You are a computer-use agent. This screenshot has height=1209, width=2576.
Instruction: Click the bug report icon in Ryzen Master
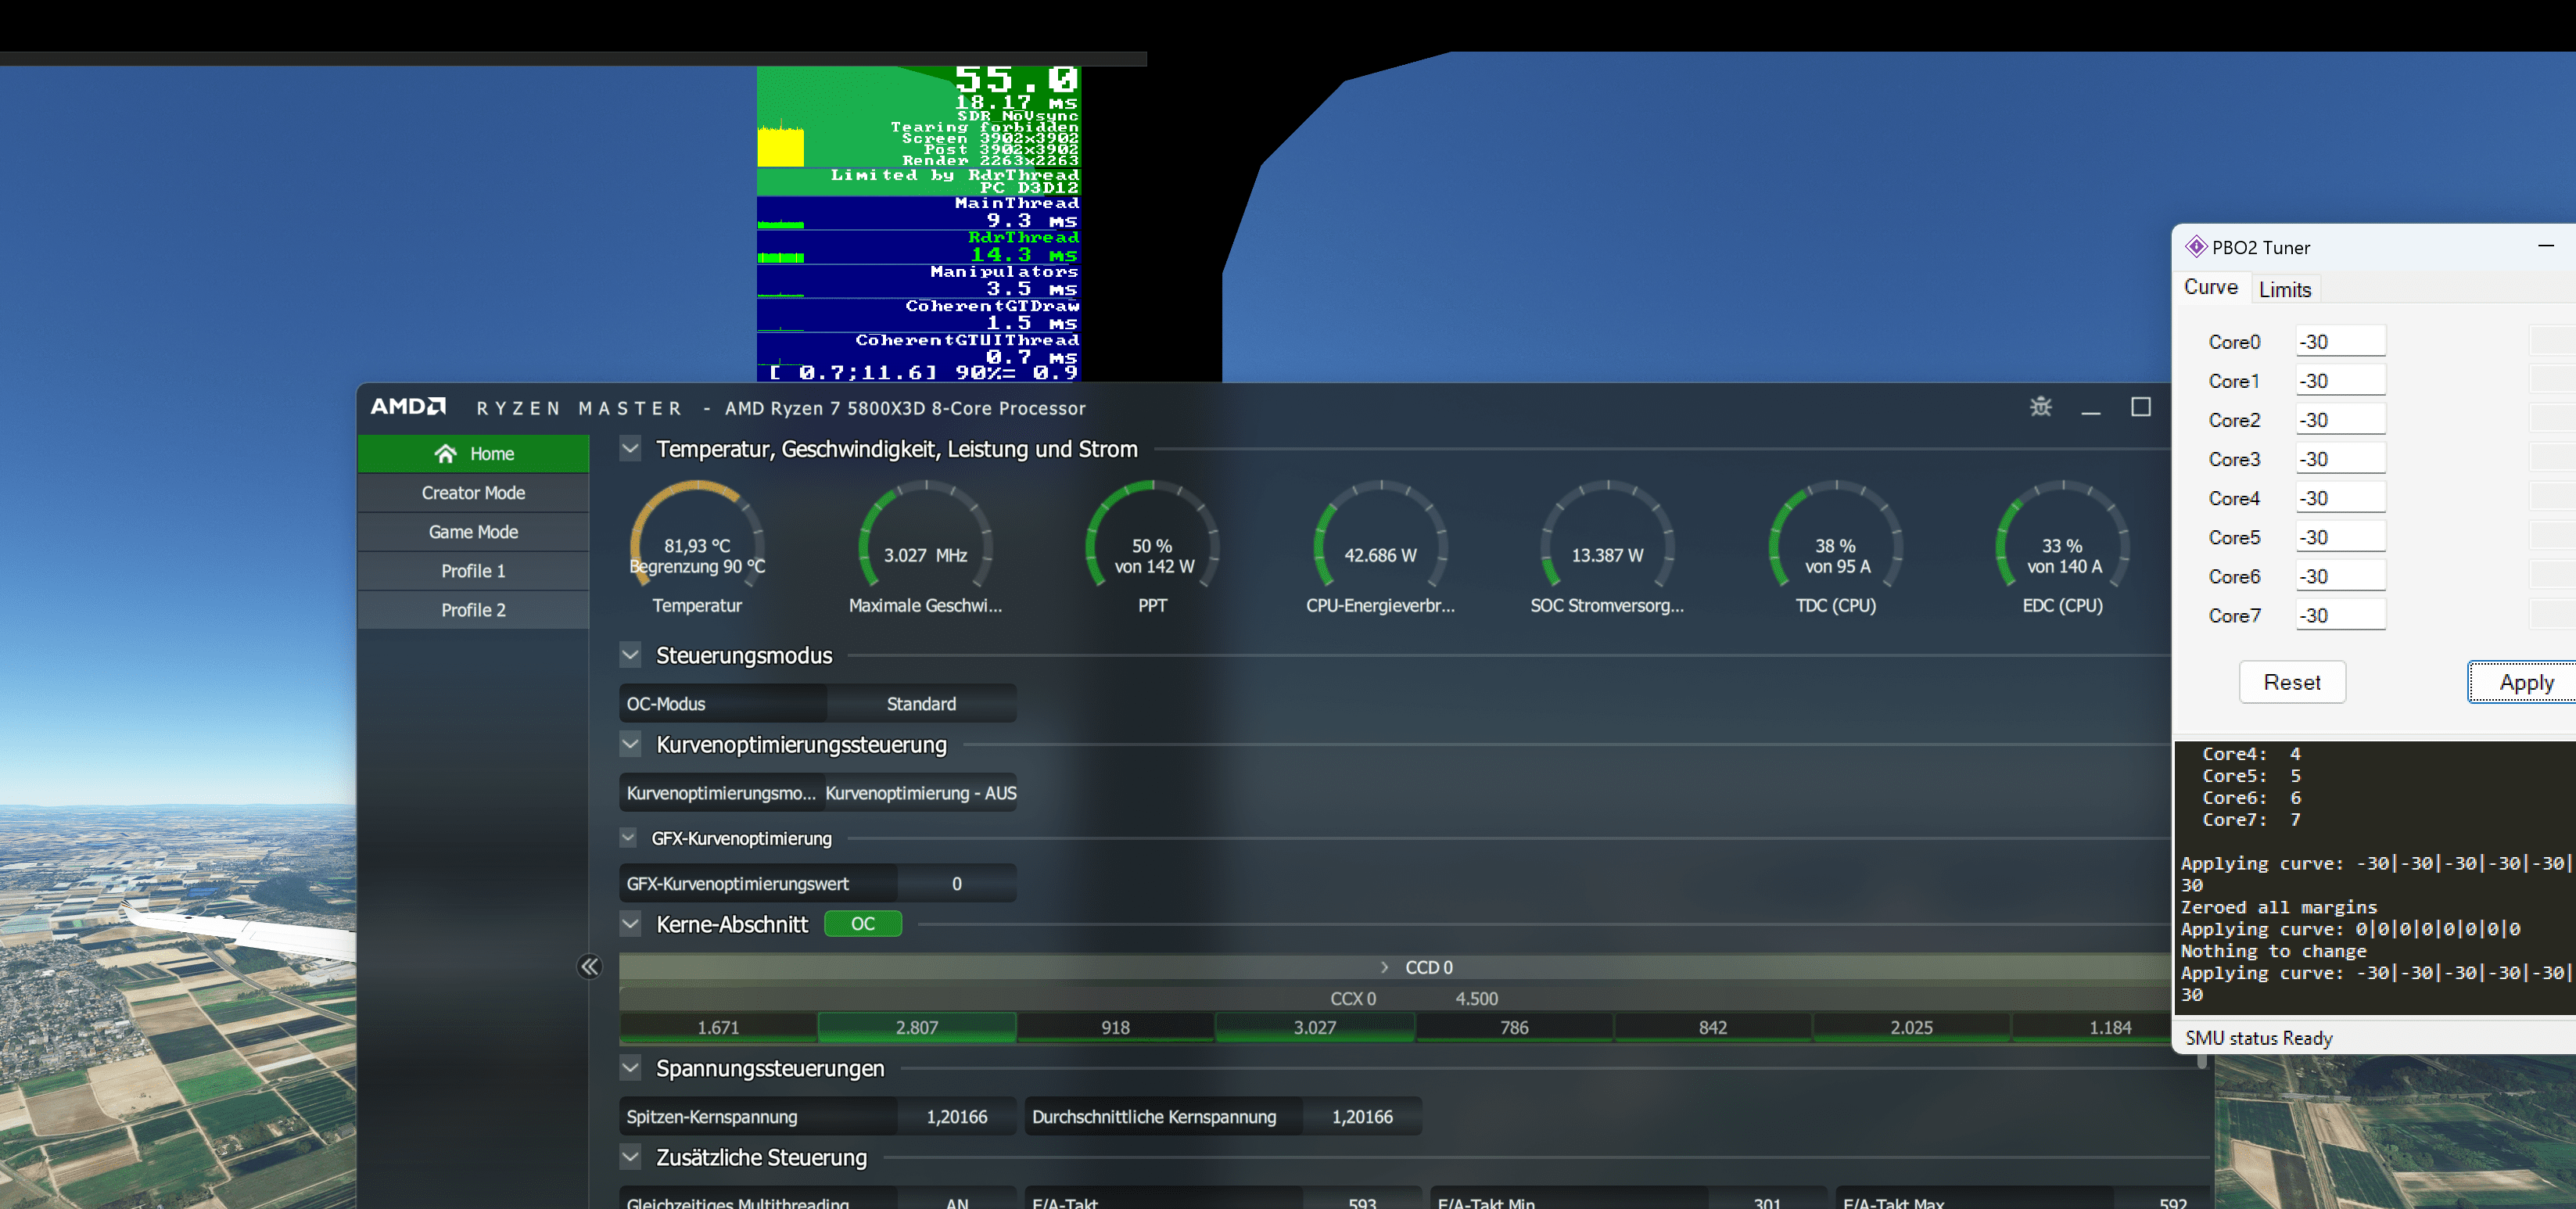tap(2040, 406)
